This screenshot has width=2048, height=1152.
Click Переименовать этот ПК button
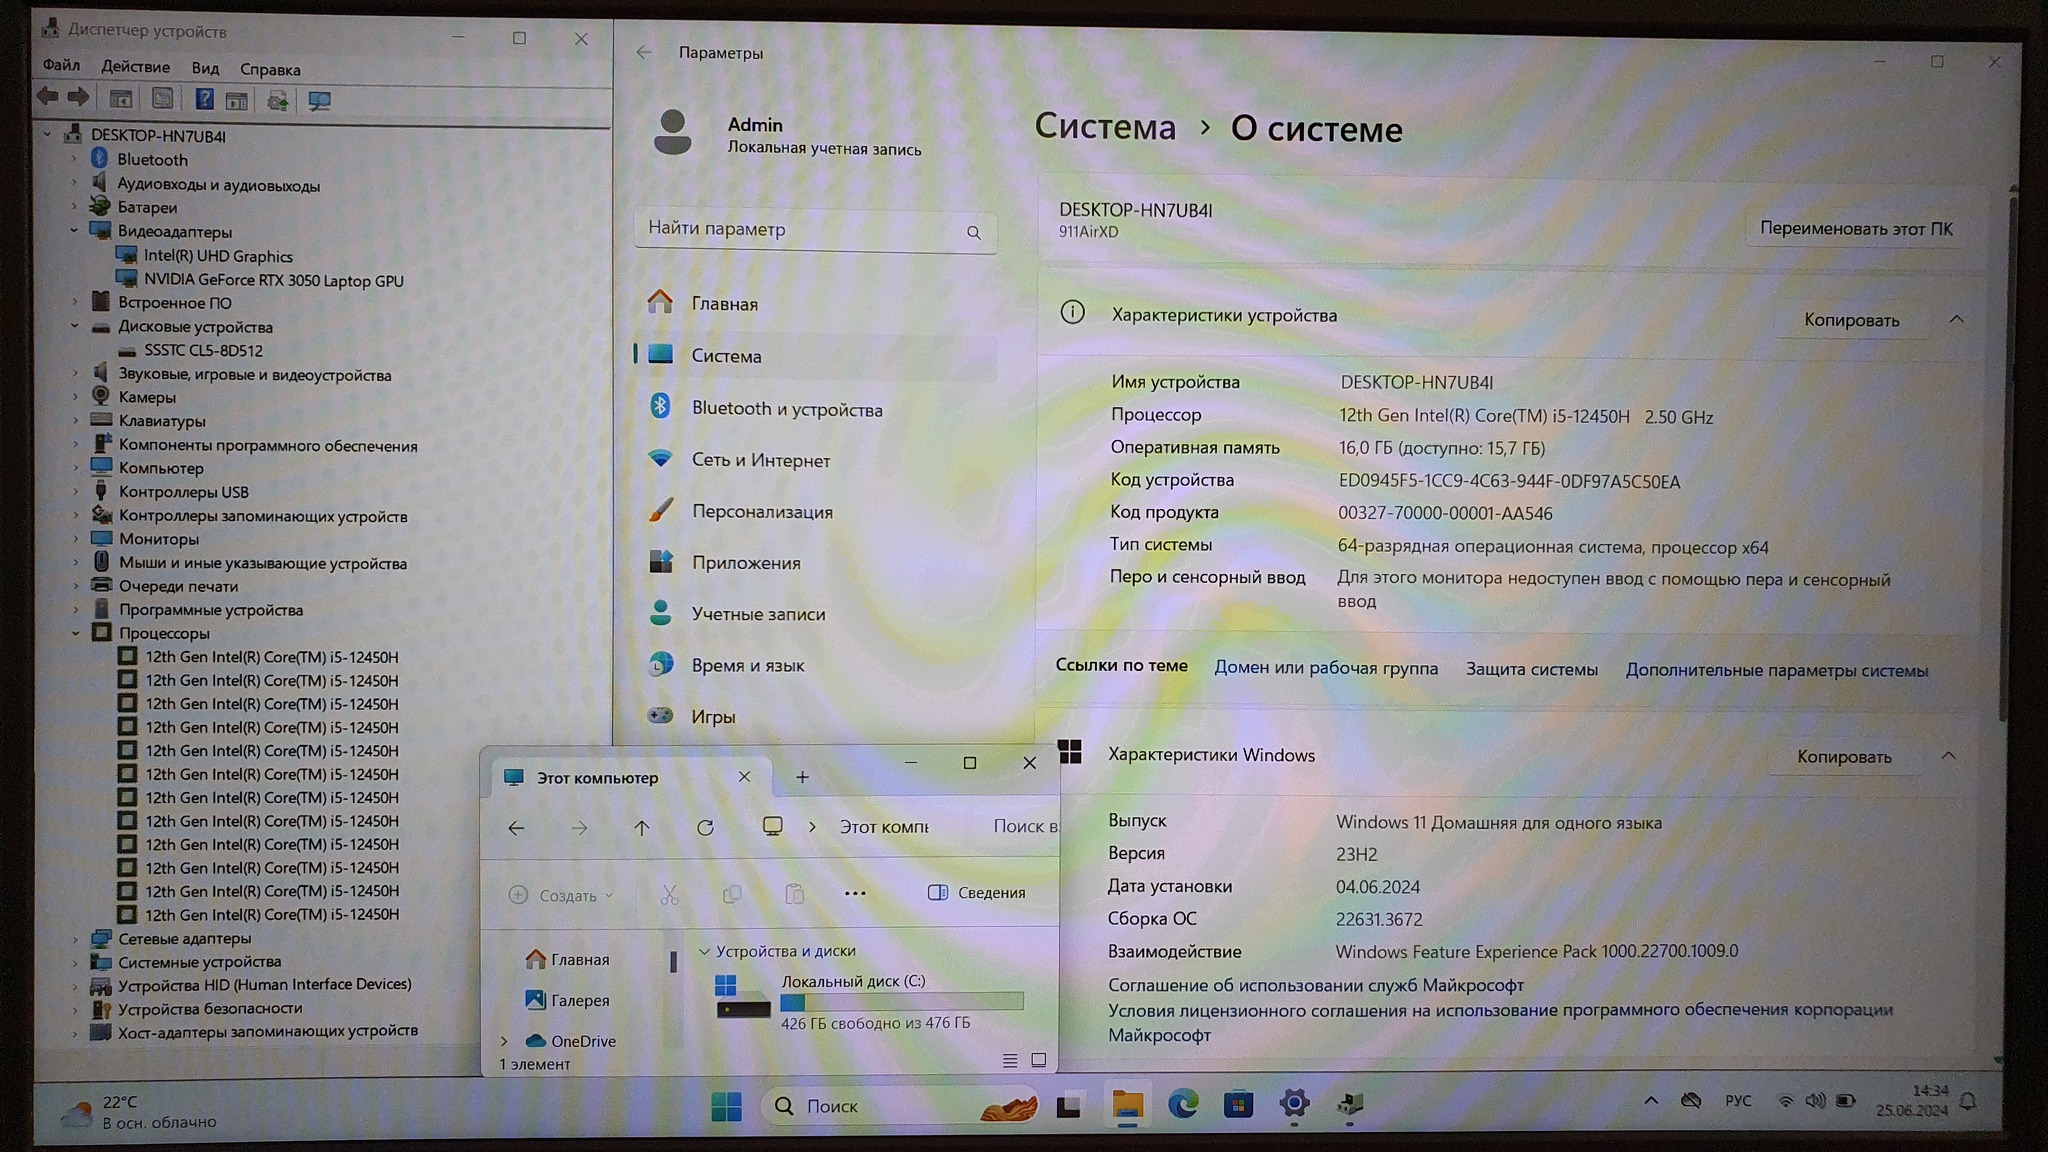(1855, 228)
